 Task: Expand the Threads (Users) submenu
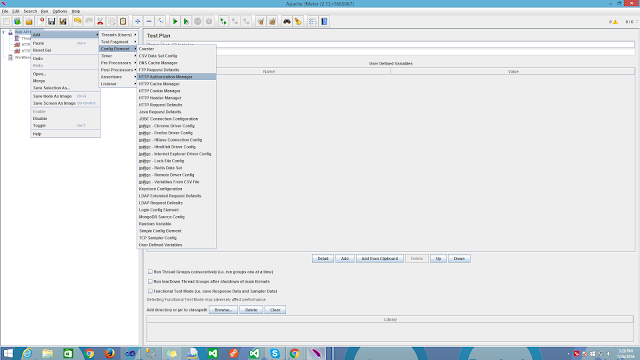coord(118,35)
